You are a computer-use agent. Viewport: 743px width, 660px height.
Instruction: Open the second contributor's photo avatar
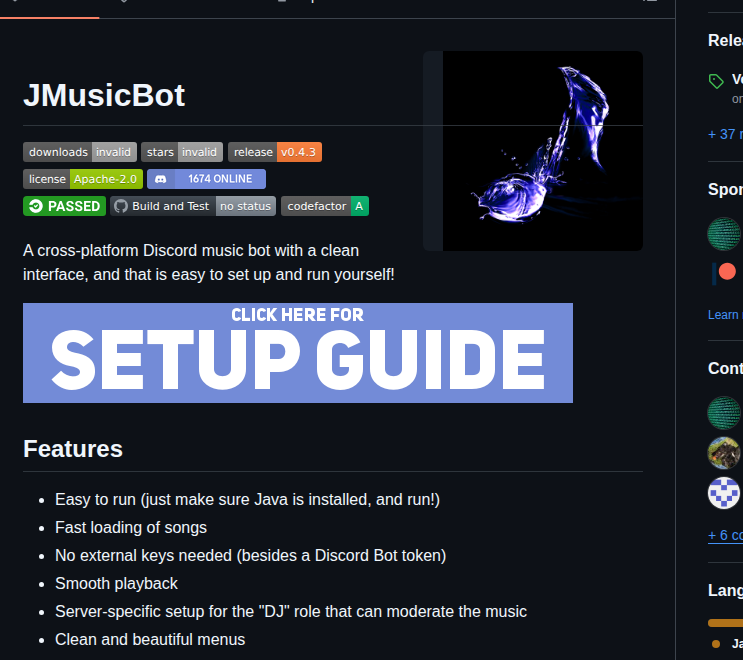[724, 453]
